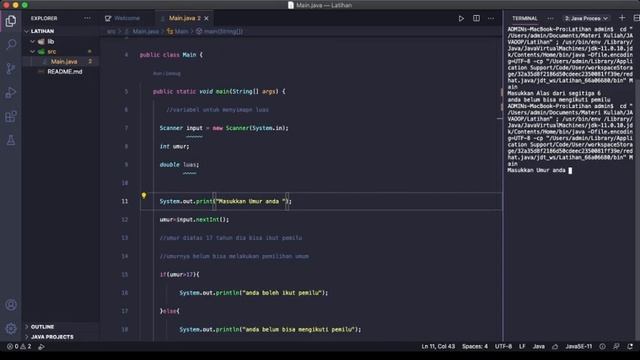This screenshot has height=360, width=640.
Task: Change the UTF-8 encoding in status bar
Action: [x=503, y=347]
